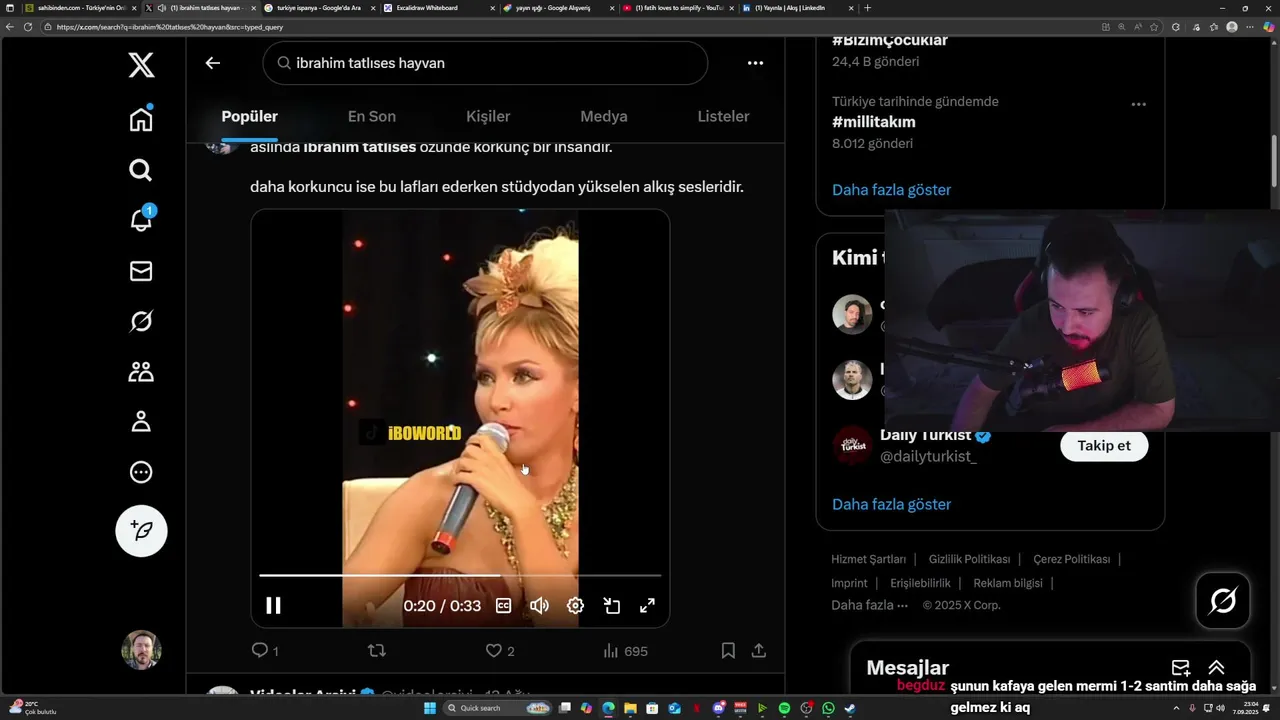This screenshot has height=720, width=1280.
Task: Open the Profile icon in sidebar
Action: pyautogui.click(x=141, y=422)
